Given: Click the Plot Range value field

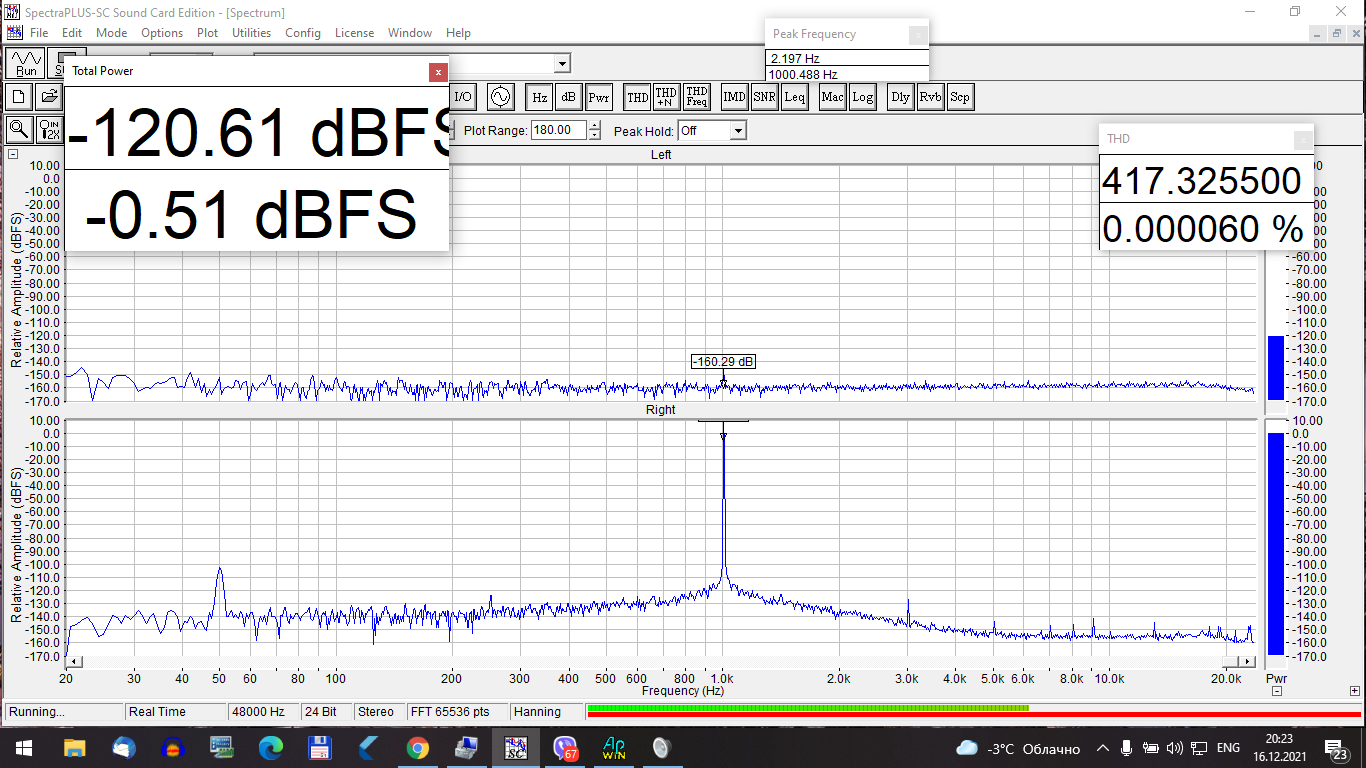Looking at the screenshot, I should tap(558, 130).
